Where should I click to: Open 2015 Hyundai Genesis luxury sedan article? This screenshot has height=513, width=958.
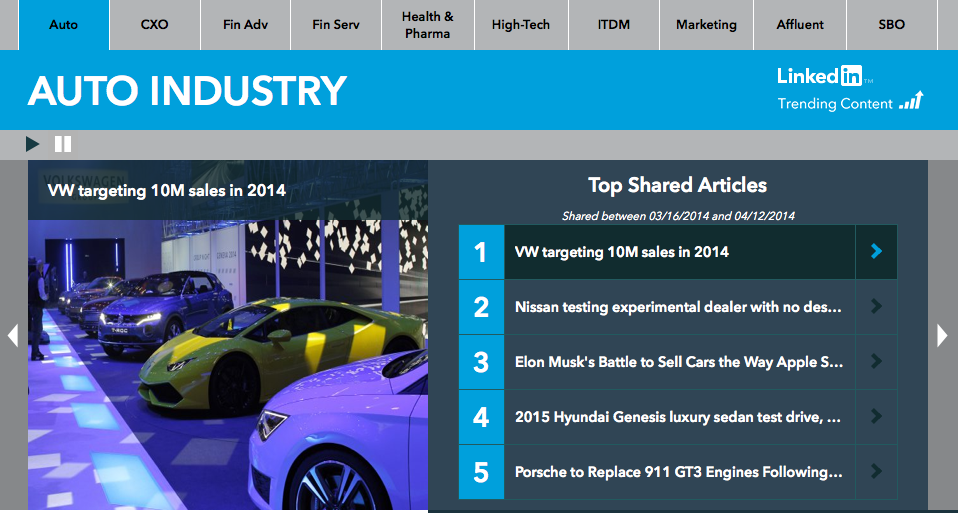(x=679, y=417)
